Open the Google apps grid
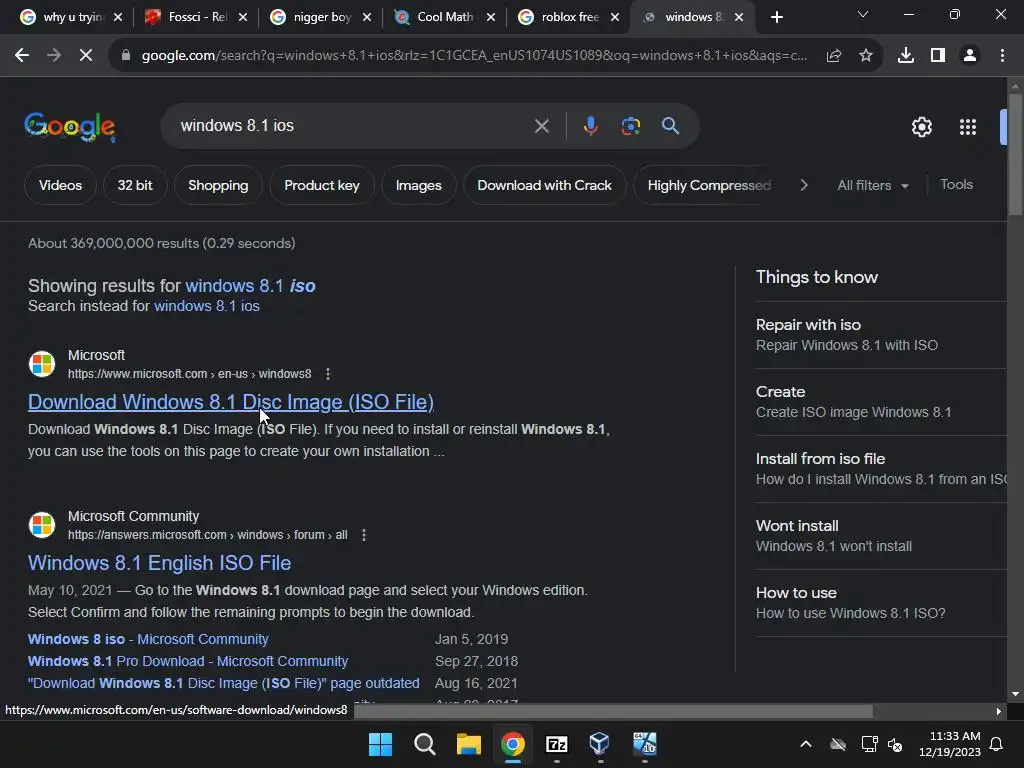This screenshot has width=1024, height=768. [x=968, y=127]
